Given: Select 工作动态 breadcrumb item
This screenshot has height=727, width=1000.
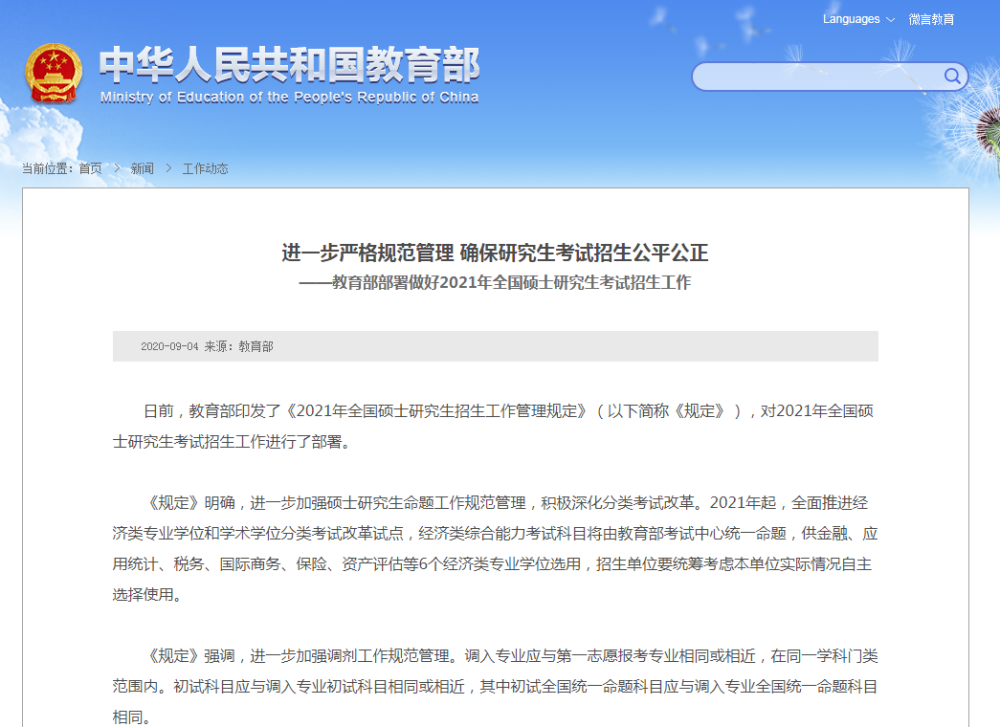Looking at the screenshot, I should (205, 168).
